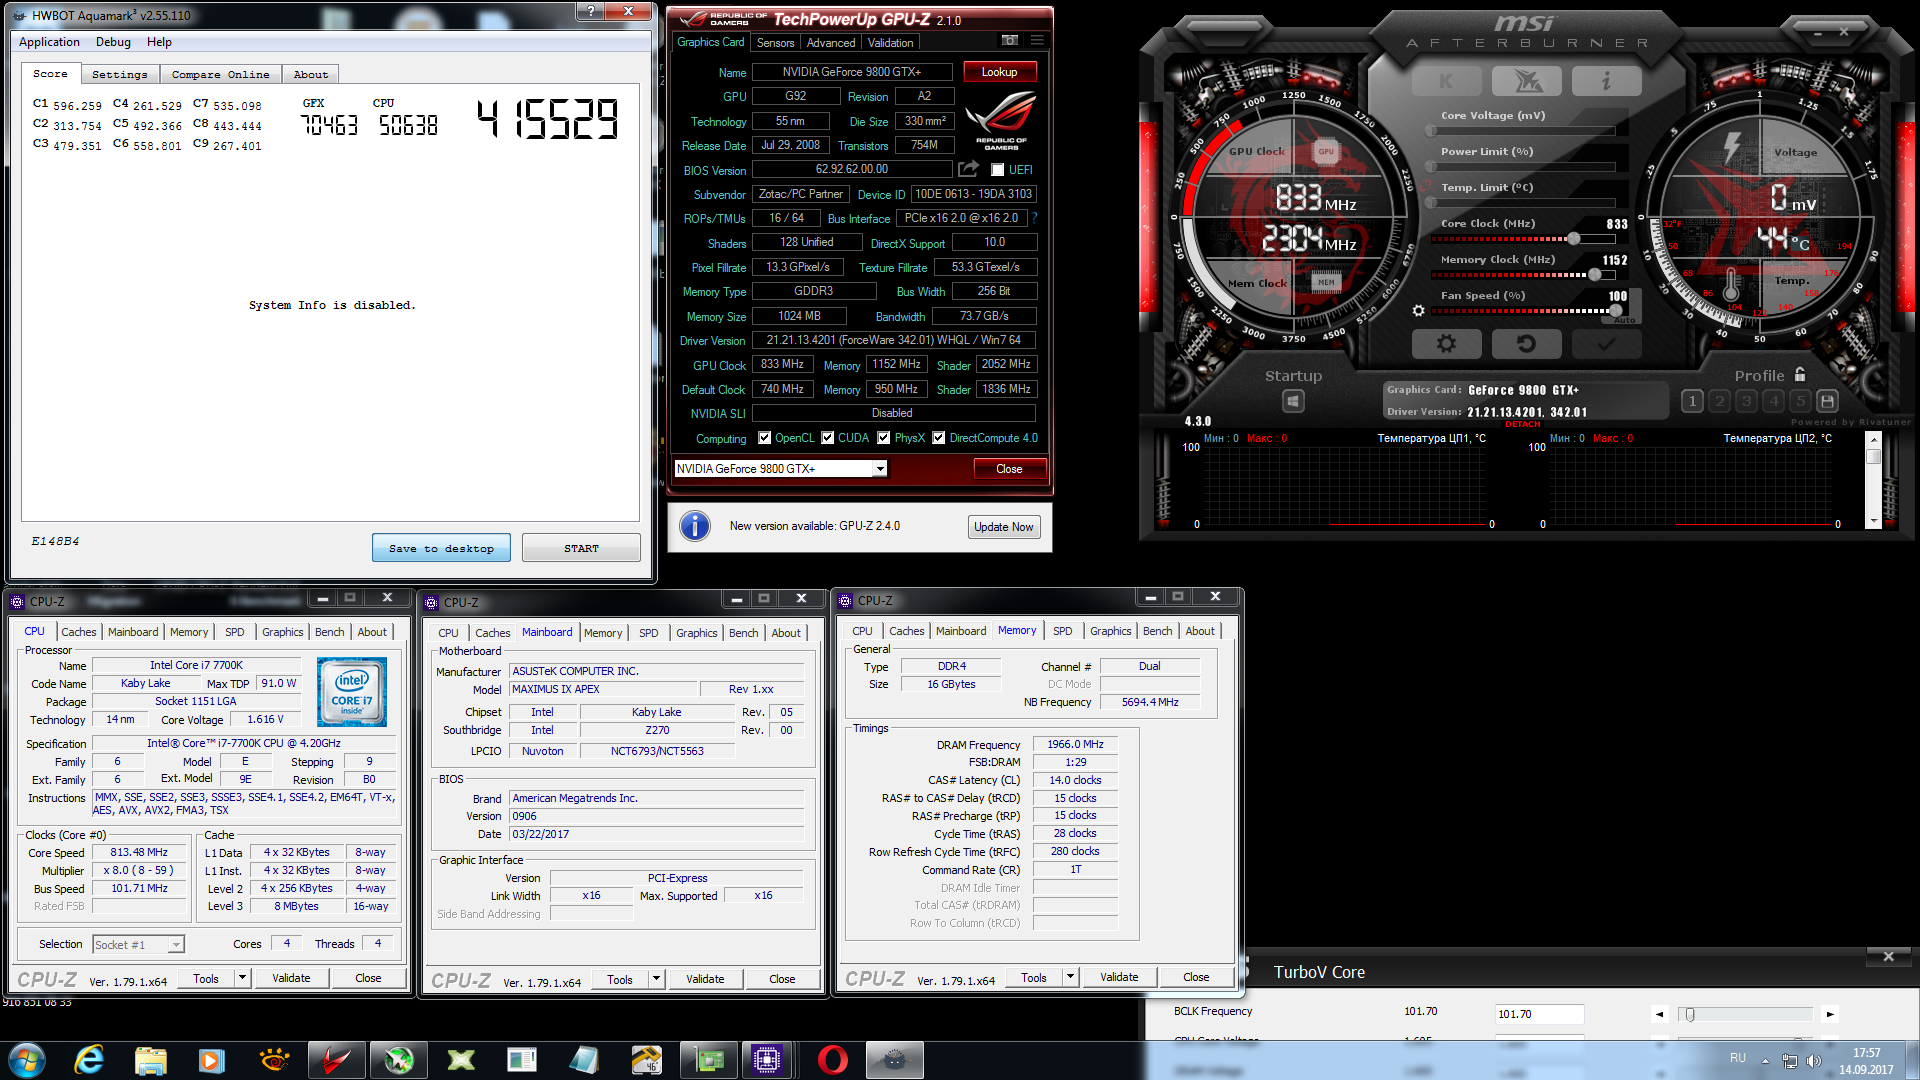Click the GPU-Z graphics card taskbar icon

708,1060
